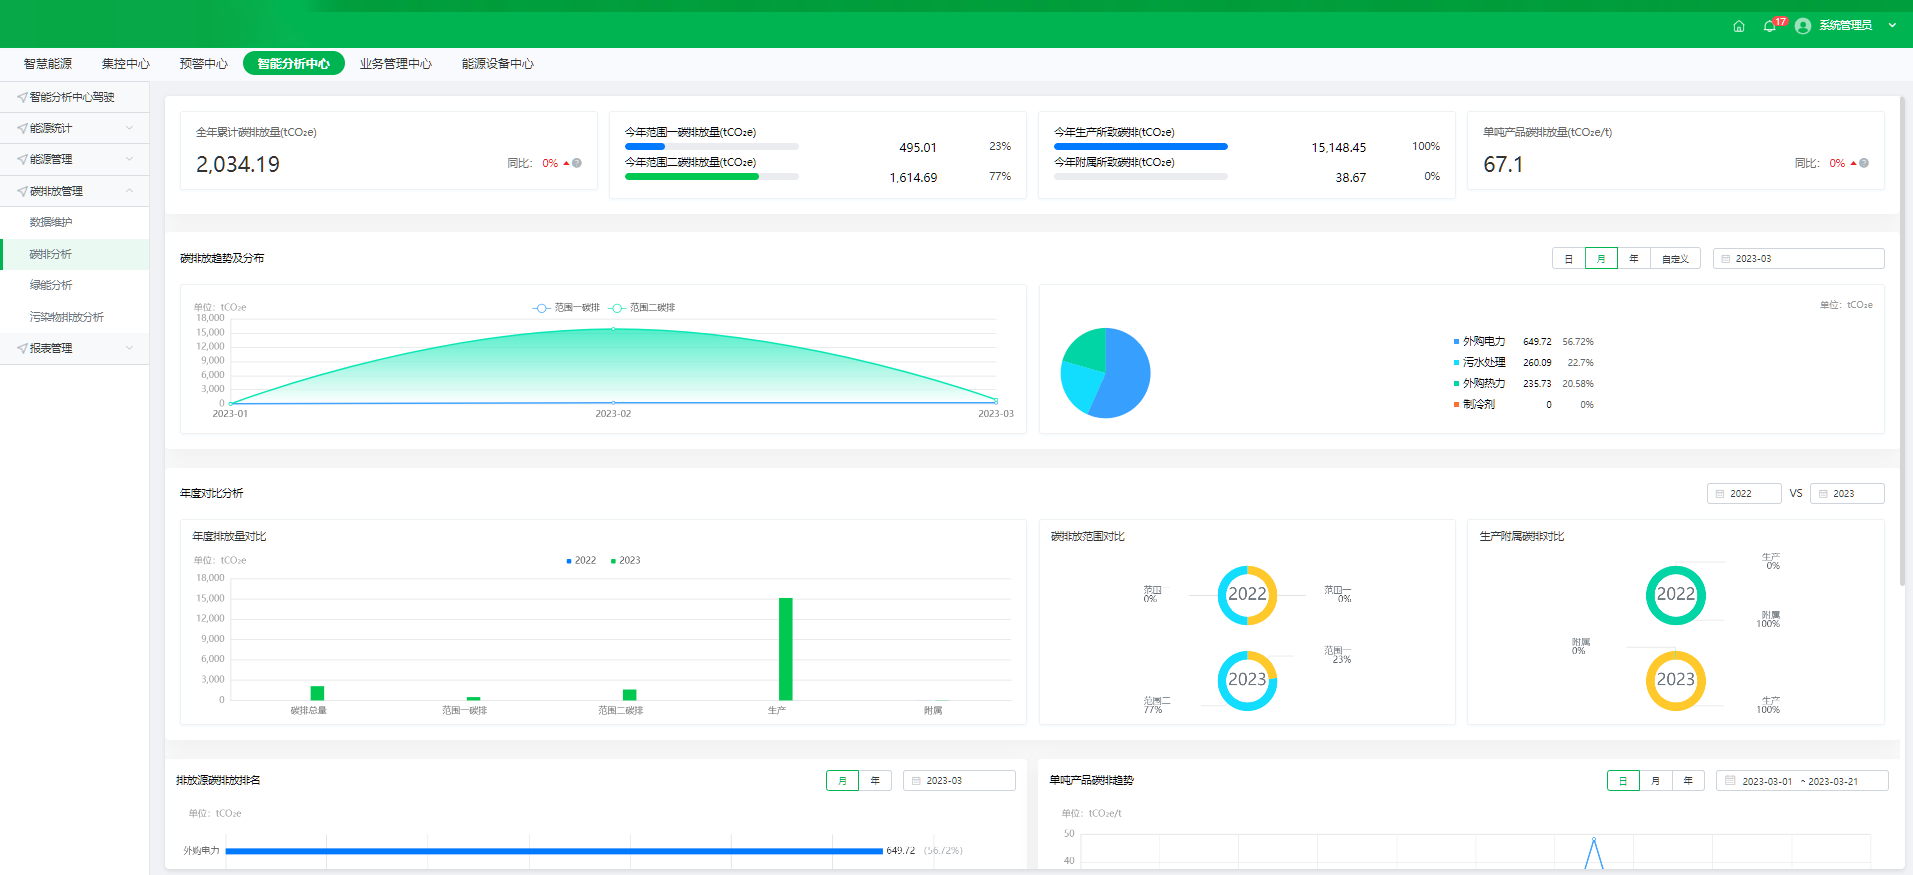Click calendar icon in 2023-03-01 date range field

pyautogui.click(x=1730, y=781)
